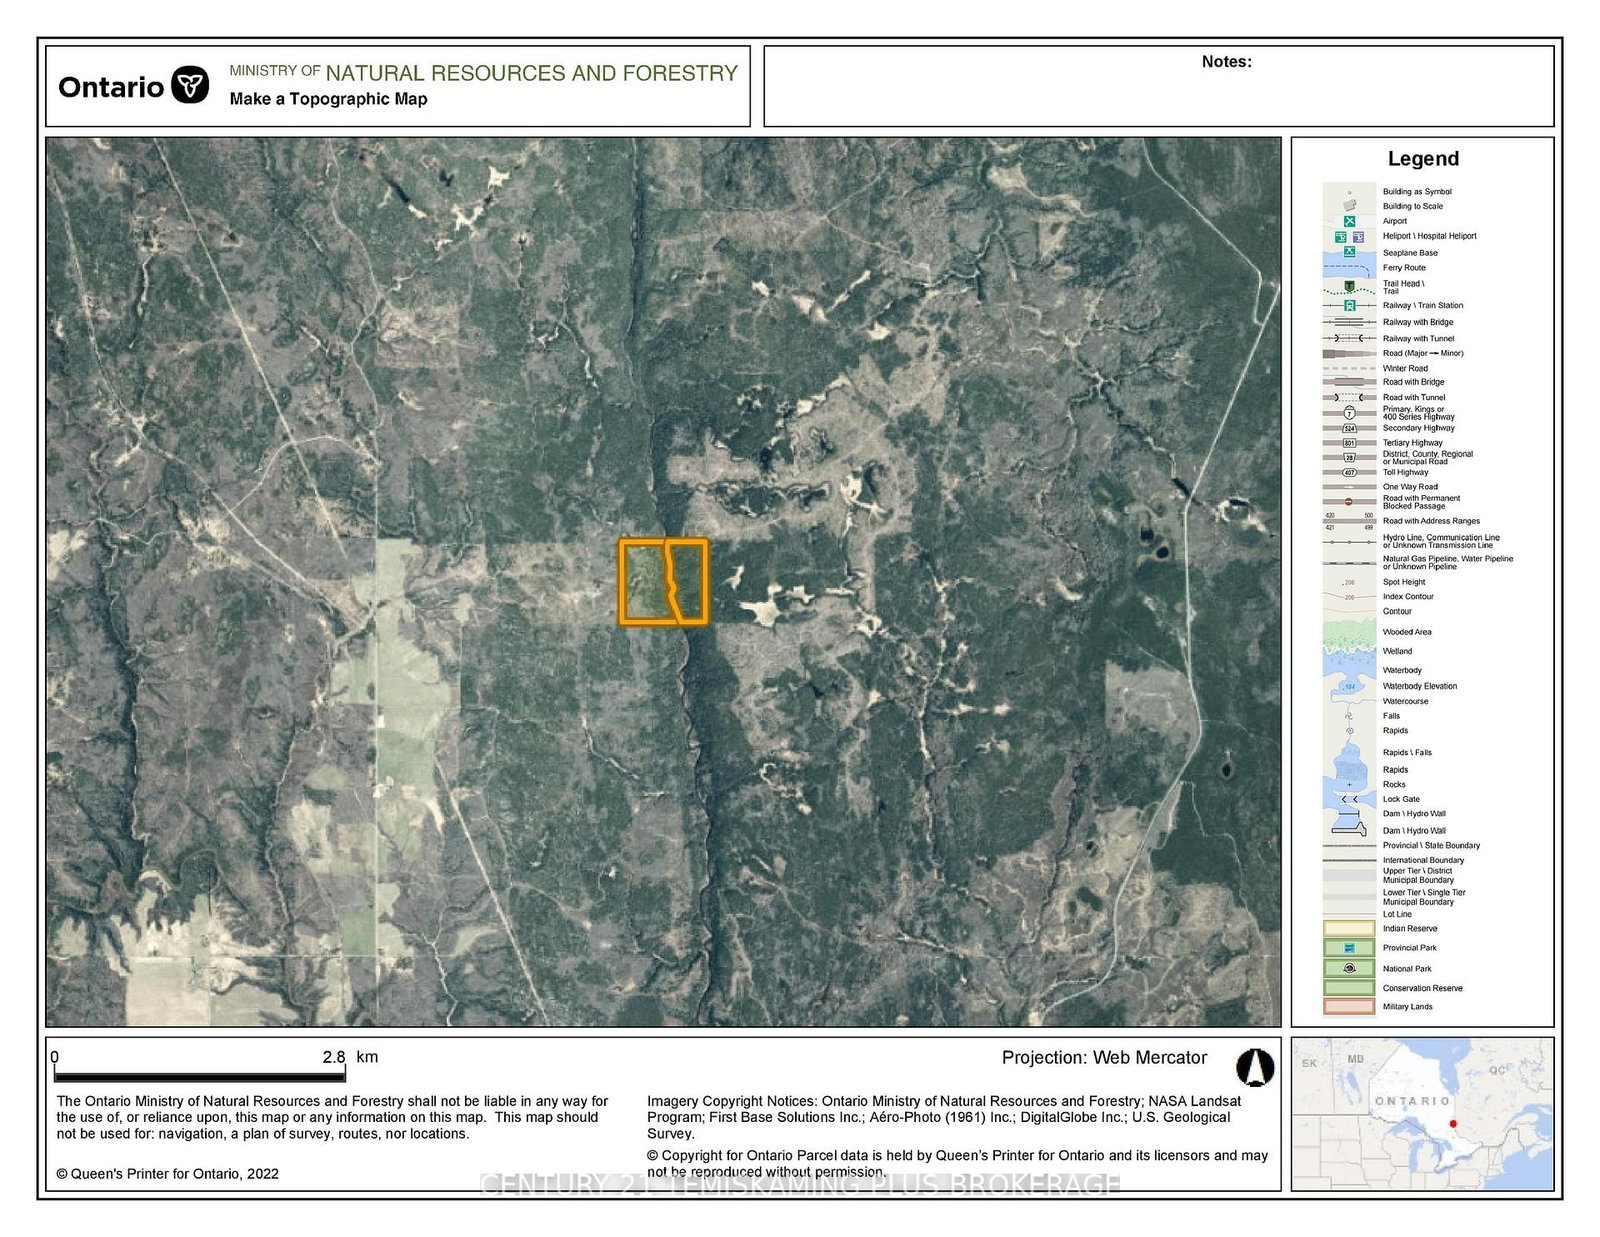Click the Trail Head legend icon
This screenshot has width=1600, height=1237.
click(x=1349, y=287)
